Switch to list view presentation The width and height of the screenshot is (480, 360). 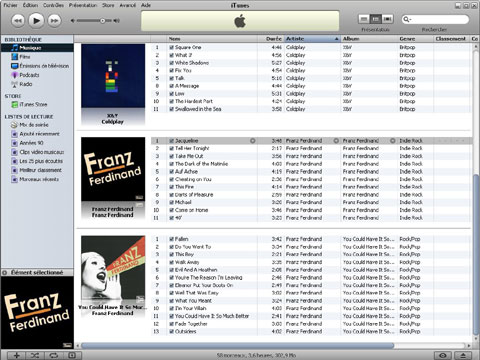coord(364,19)
